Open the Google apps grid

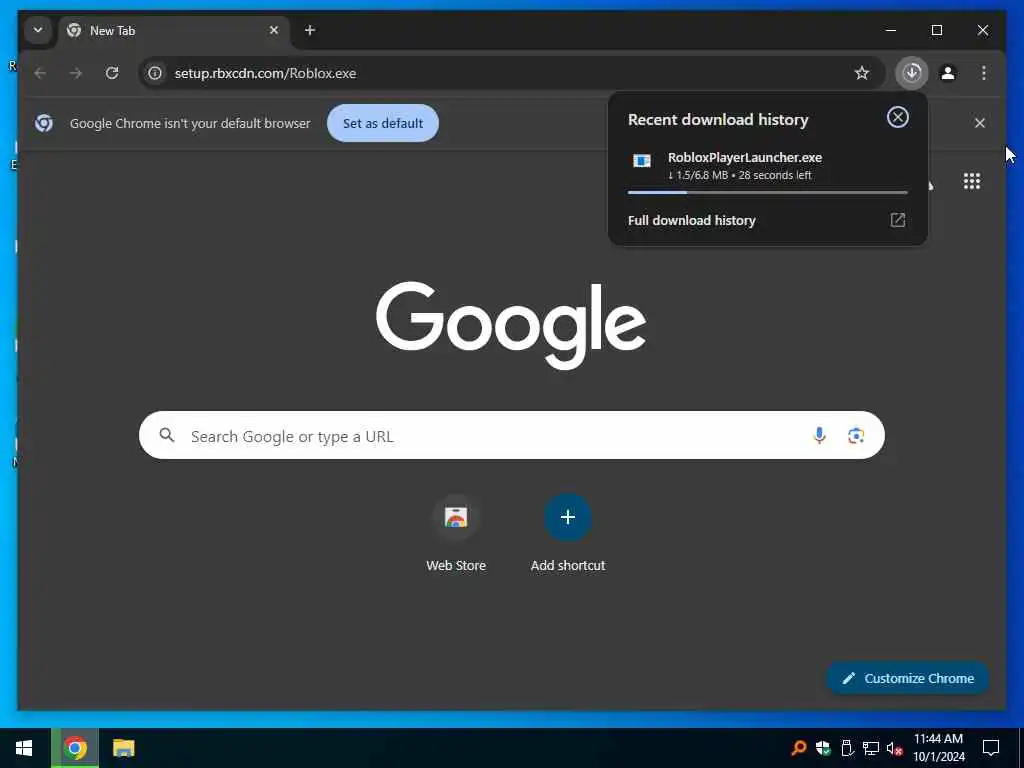pyautogui.click(x=972, y=181)
